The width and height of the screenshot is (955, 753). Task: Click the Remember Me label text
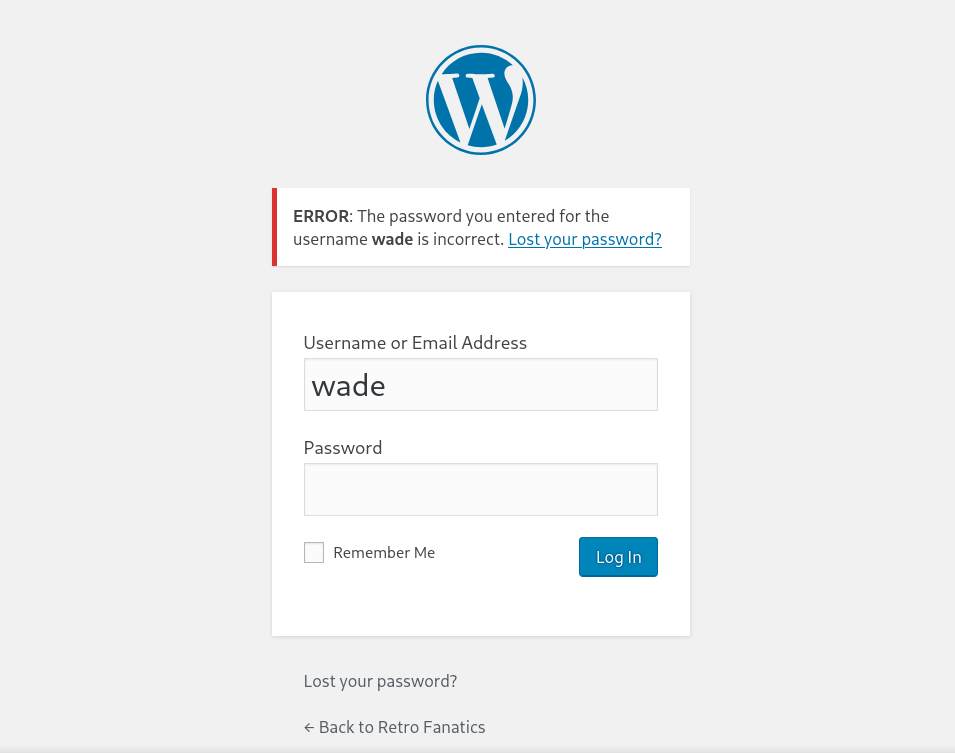point(384,553)
